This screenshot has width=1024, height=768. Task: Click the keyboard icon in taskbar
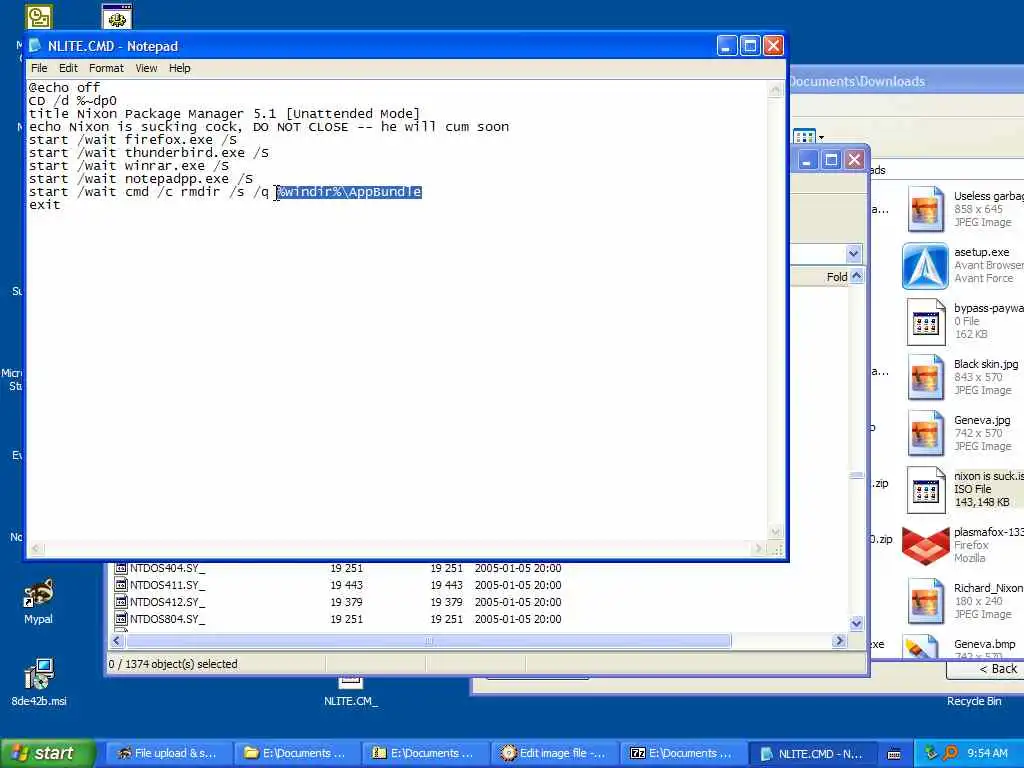[894, 754]
